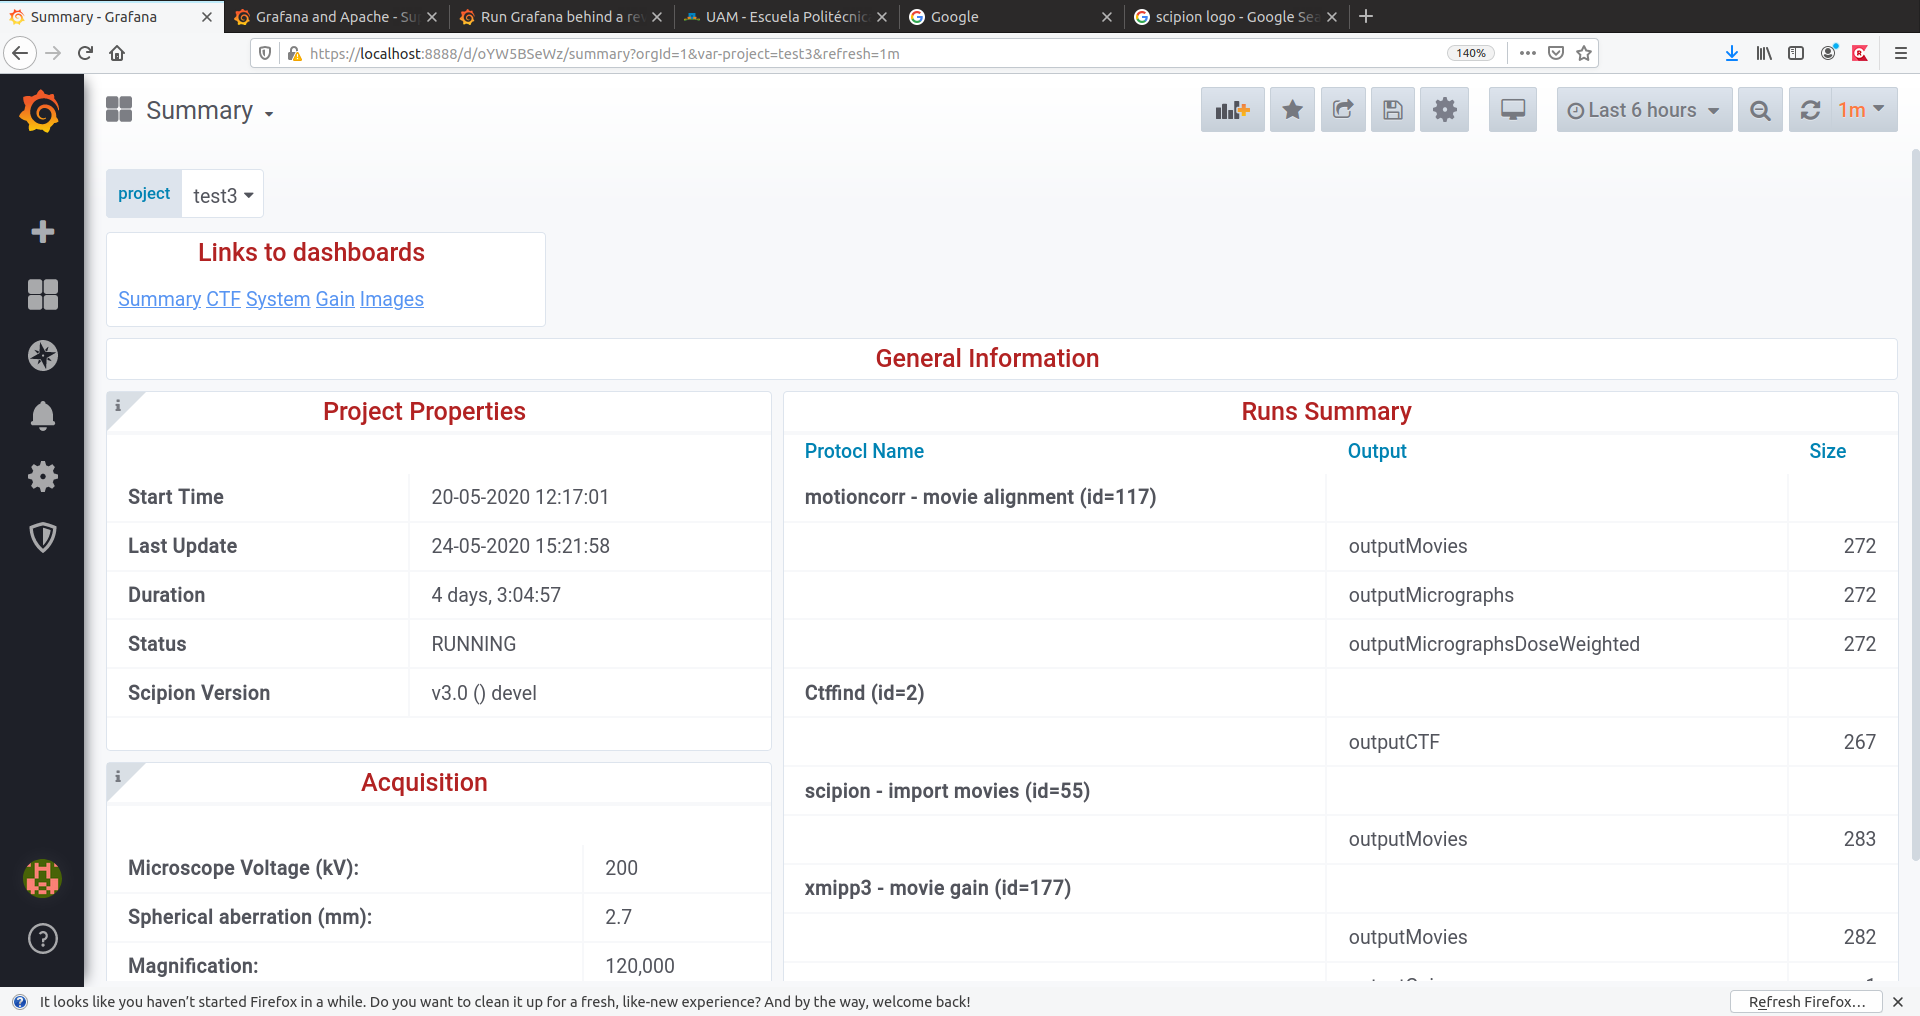
Task: Follow the Summary dashboard link
Action: tap(159, 299)
